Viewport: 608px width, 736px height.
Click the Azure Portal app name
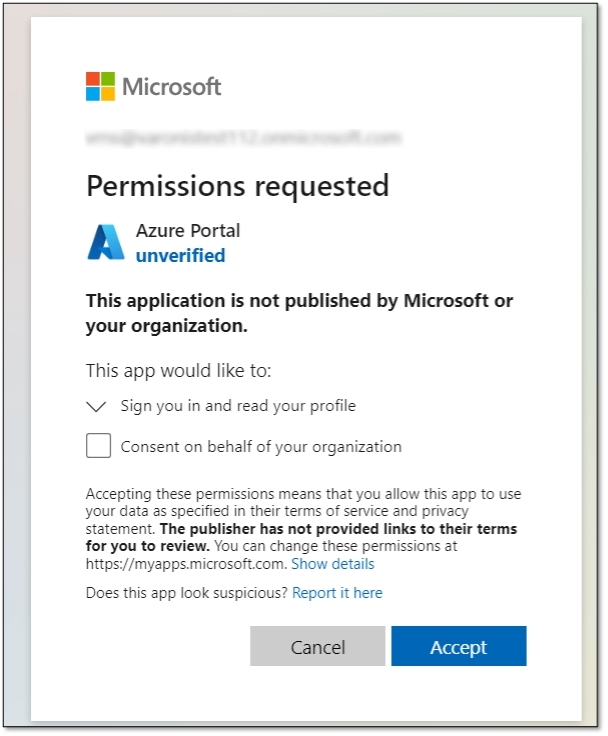click(188, 231)
